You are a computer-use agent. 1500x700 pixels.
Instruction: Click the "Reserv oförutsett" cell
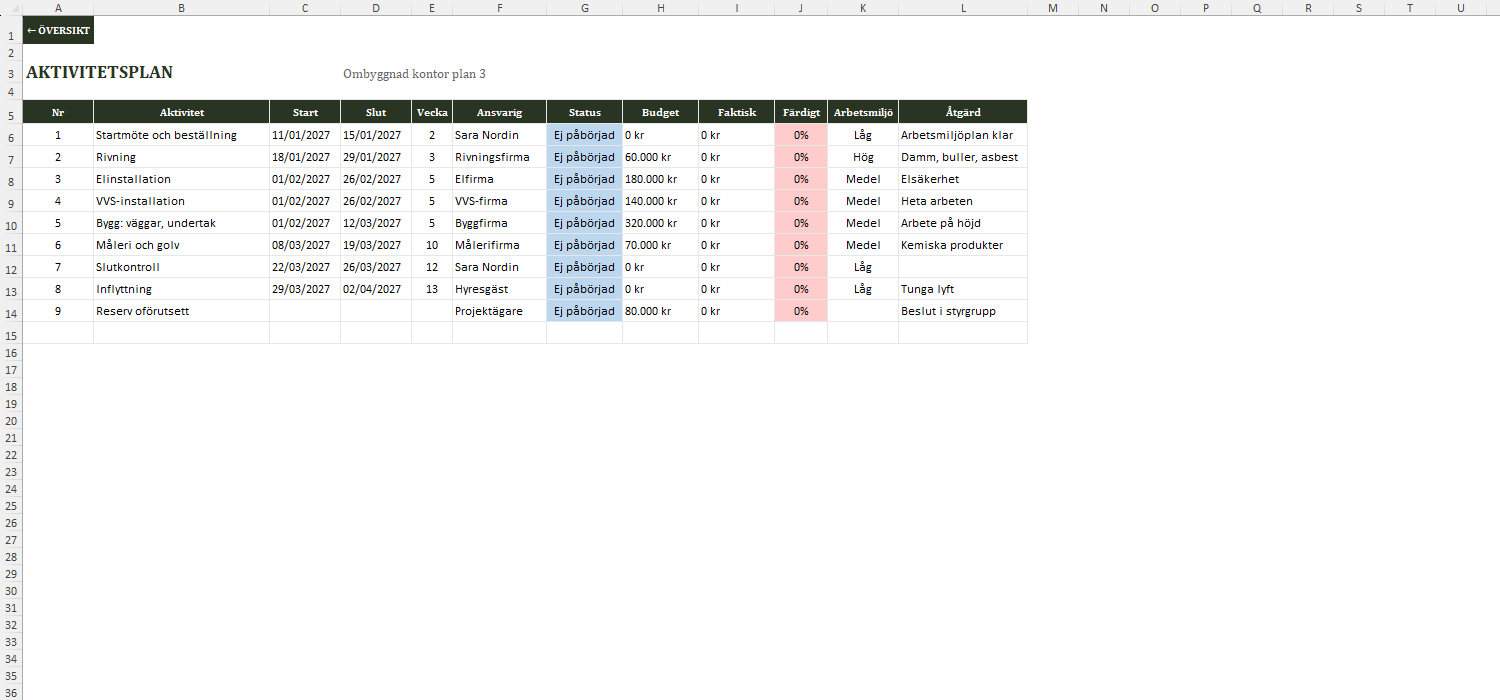click(182, 311)
